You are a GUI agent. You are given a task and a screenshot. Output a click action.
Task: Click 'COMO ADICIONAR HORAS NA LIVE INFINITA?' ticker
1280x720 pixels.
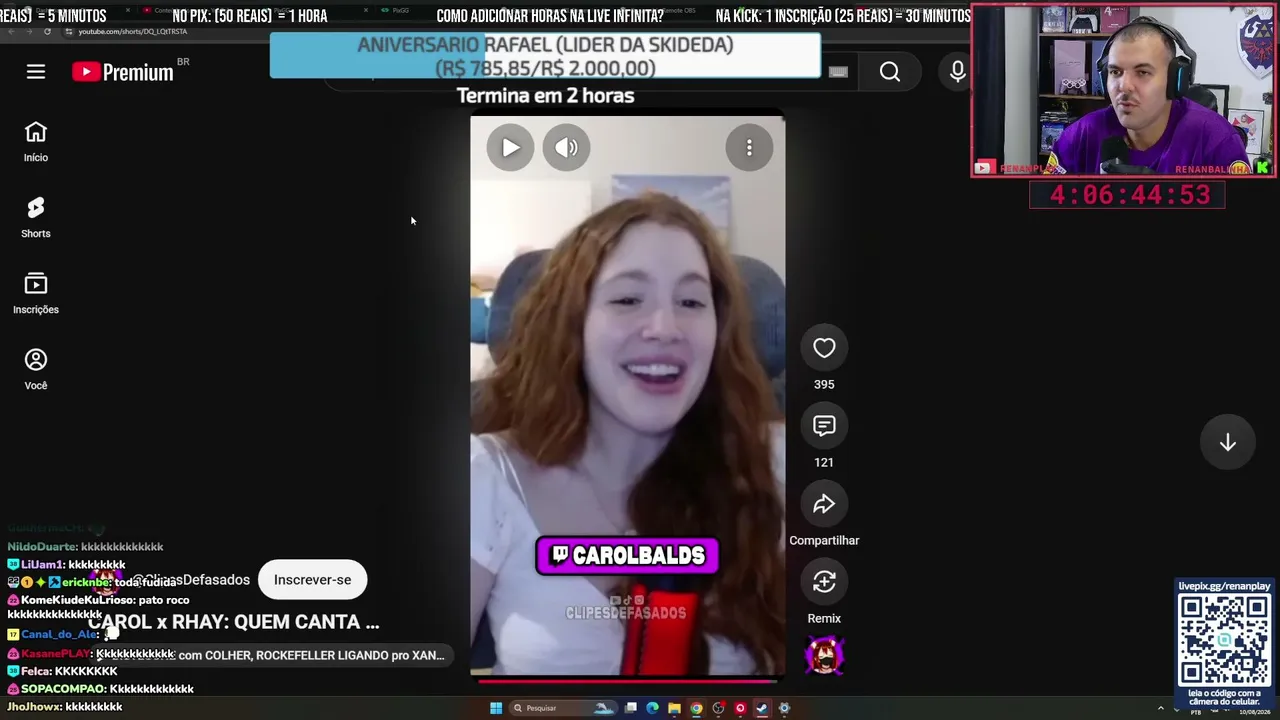pyautogui.click(x=550, y=16)
